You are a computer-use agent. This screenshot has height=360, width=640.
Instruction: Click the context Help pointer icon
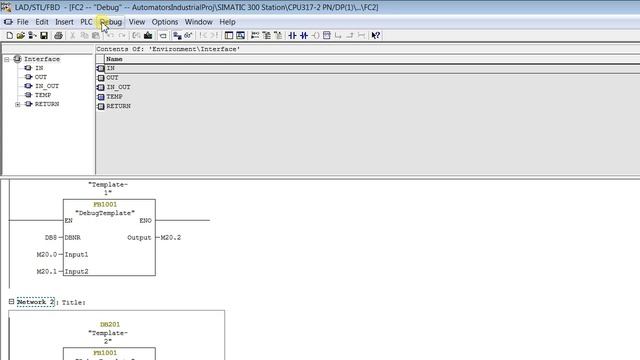pos(376,36)
